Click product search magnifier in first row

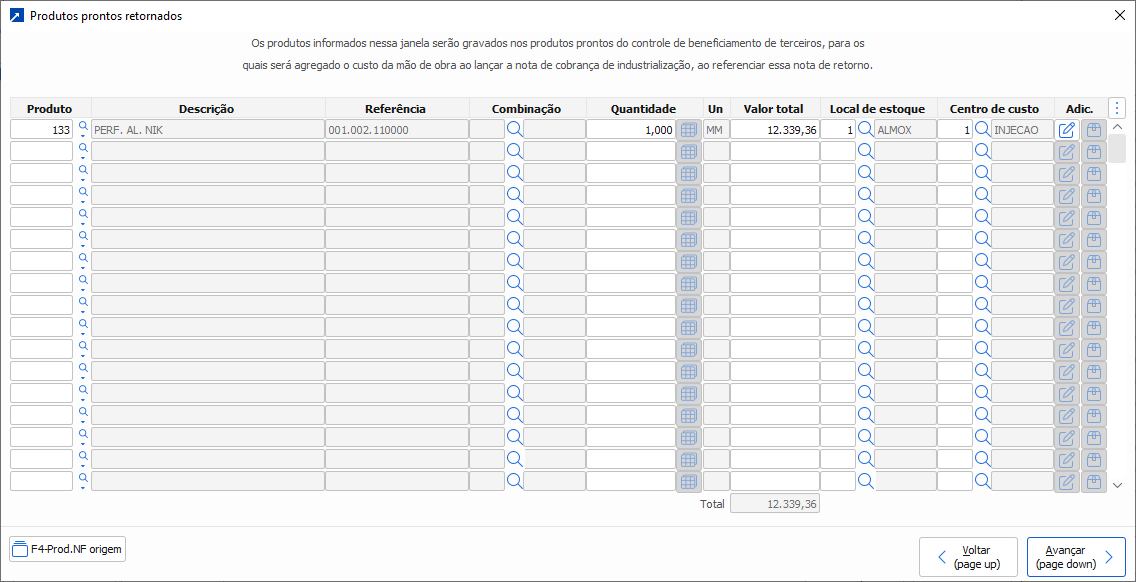pos(83,126)
